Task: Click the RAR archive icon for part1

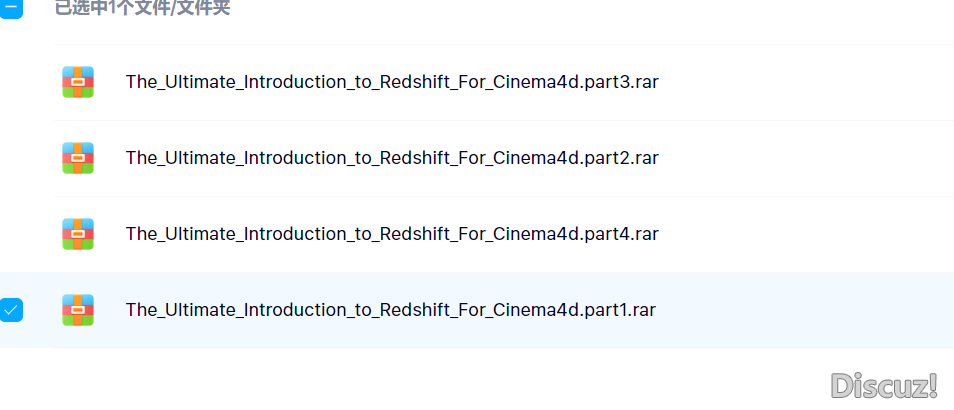Action: 78,310
